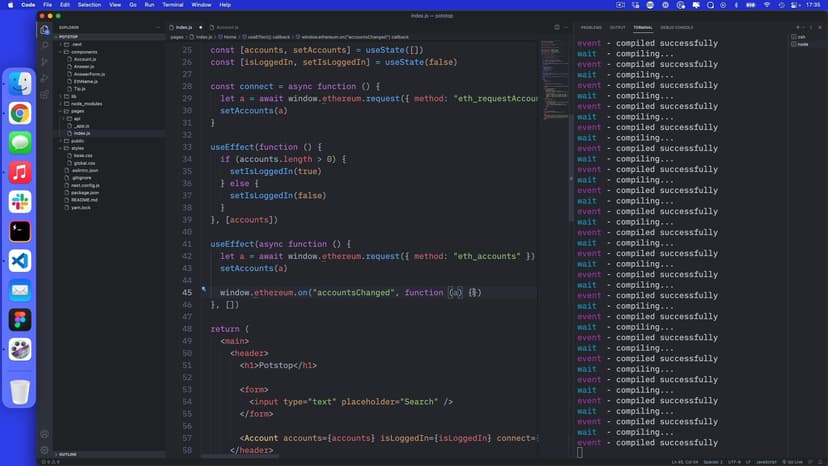Open Account.js in the file explorer
Screen dimensions: 828x466
84,59
